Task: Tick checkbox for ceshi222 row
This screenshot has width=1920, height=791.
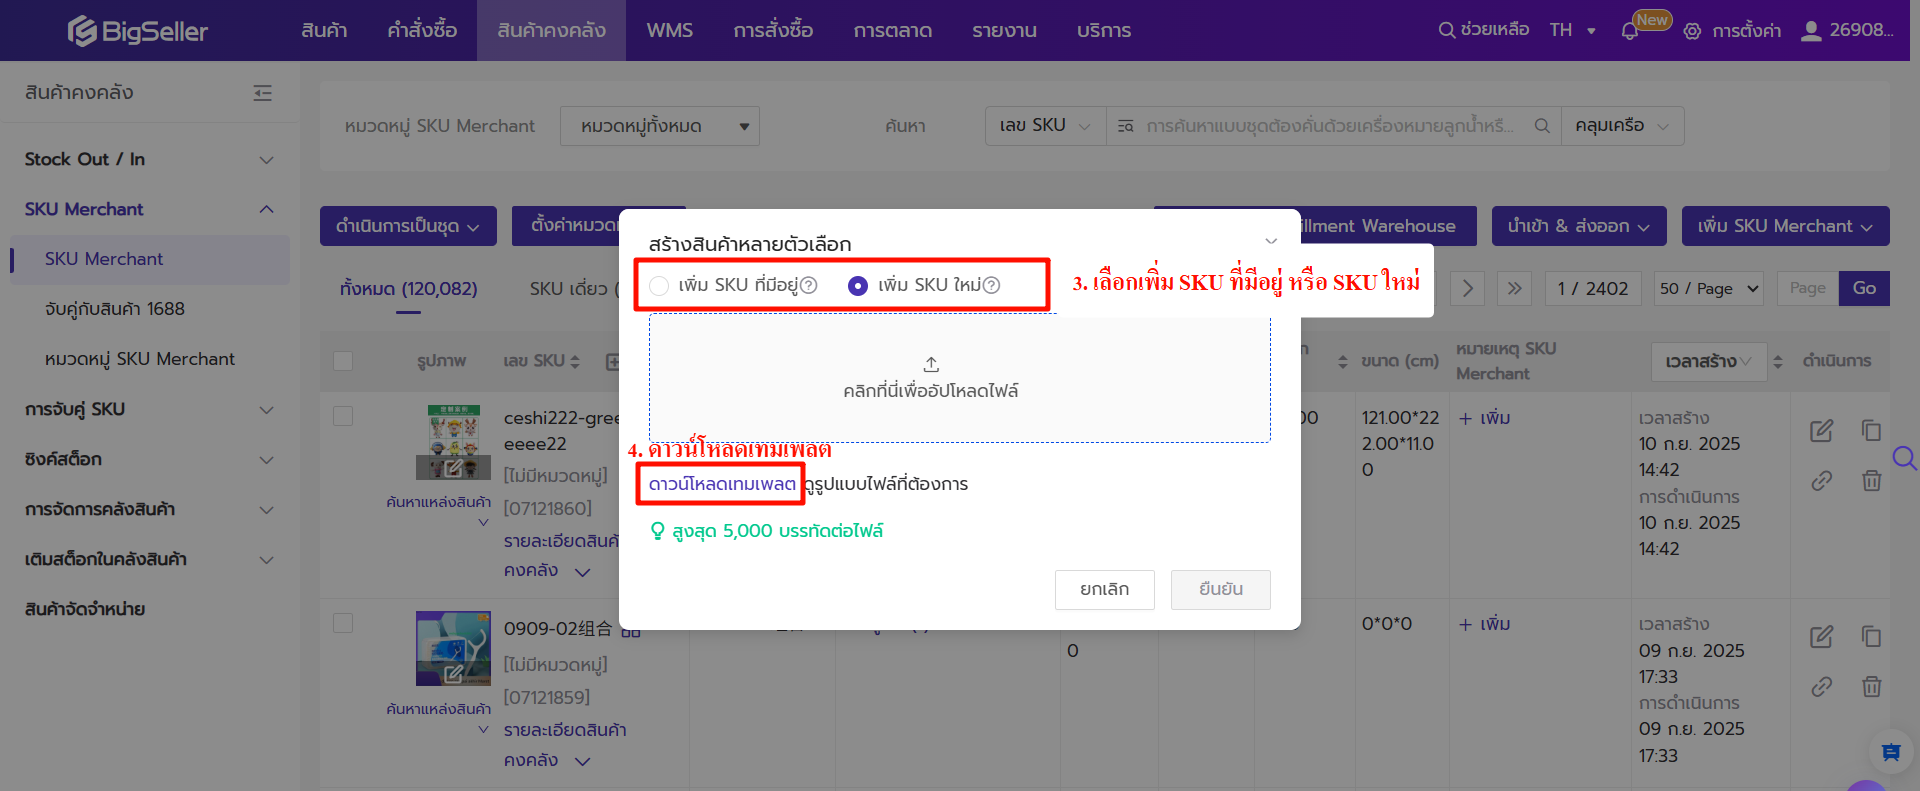Action: pos(343,416)
